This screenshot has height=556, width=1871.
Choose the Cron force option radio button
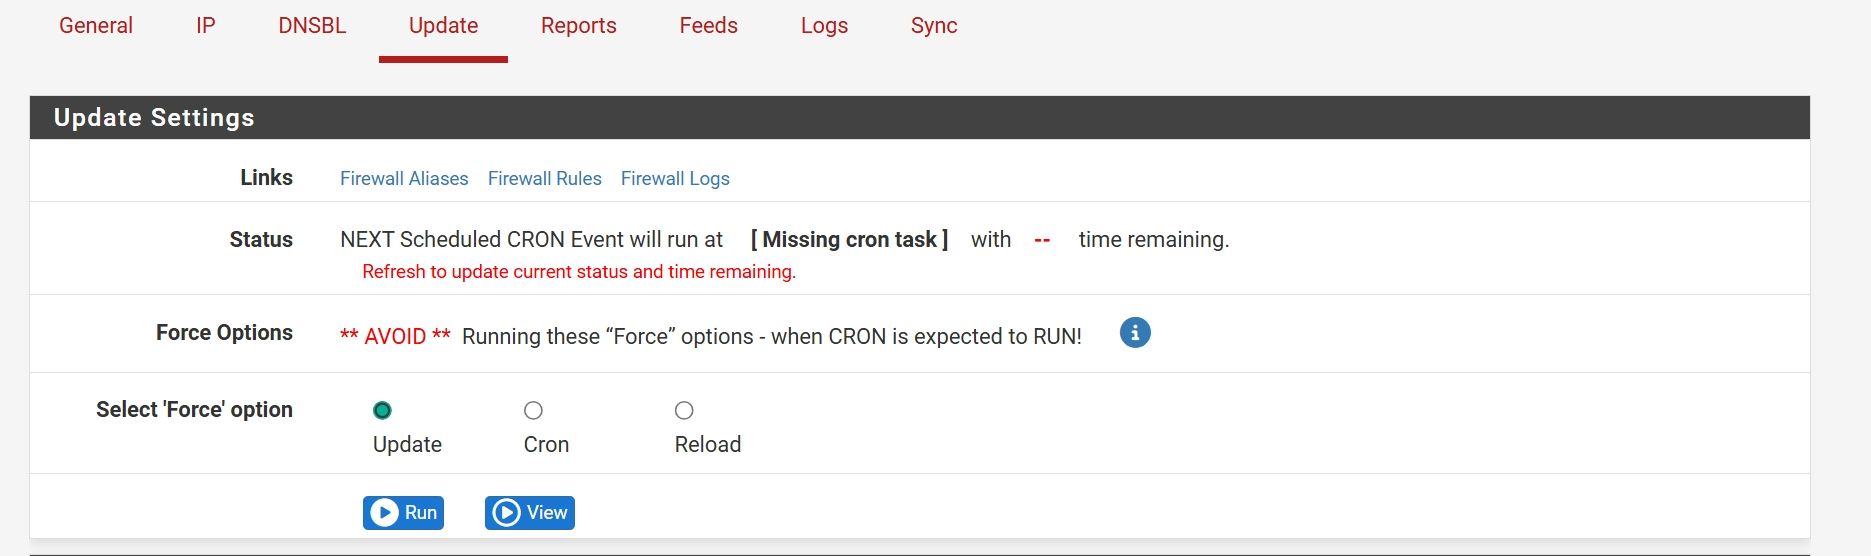[533, 411]
